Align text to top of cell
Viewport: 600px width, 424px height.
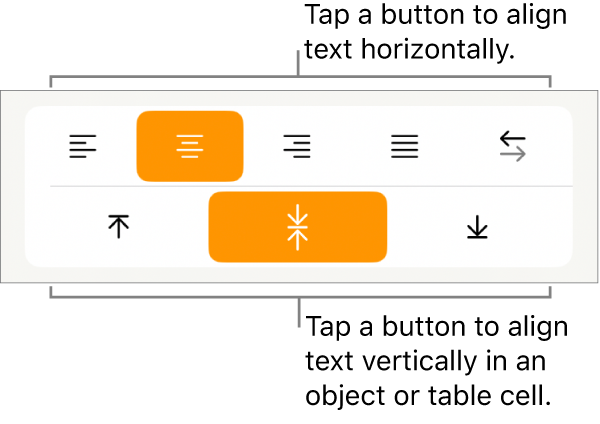[119, 227]
